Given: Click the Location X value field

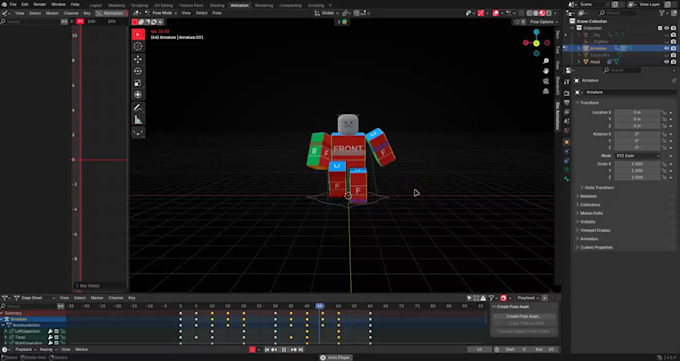Looking at the screenshot, I should click(x=637, y=112).
